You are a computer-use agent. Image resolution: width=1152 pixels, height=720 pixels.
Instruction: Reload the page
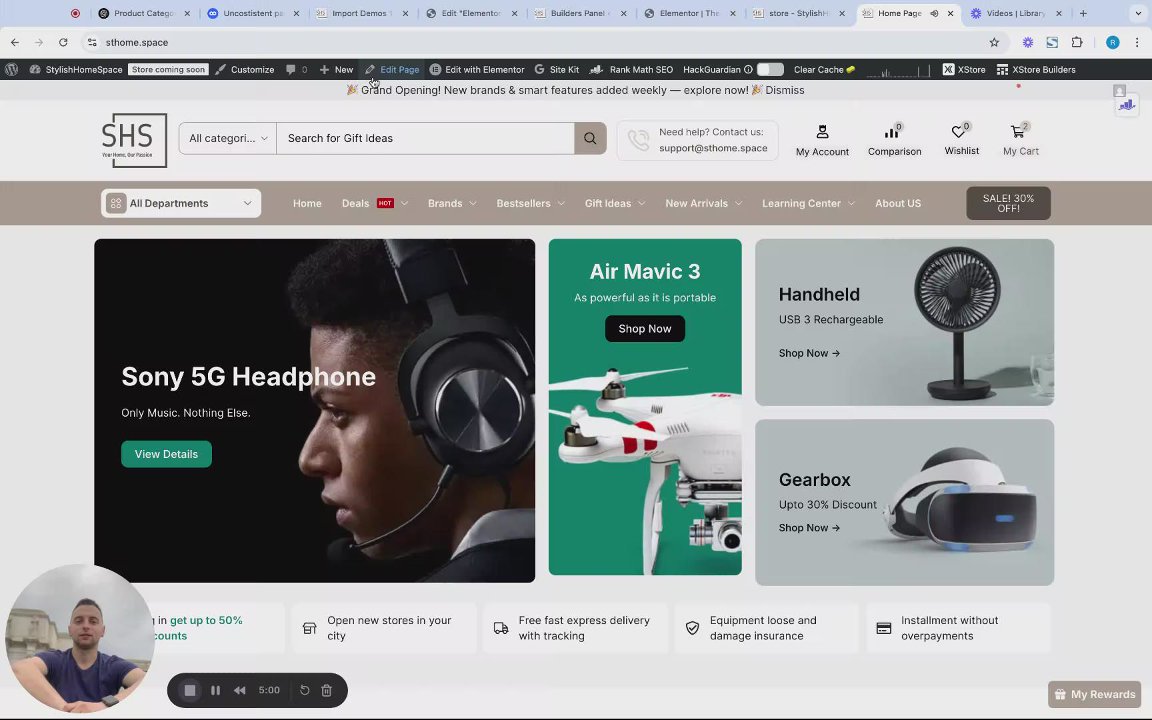click(x=63, y=43)
